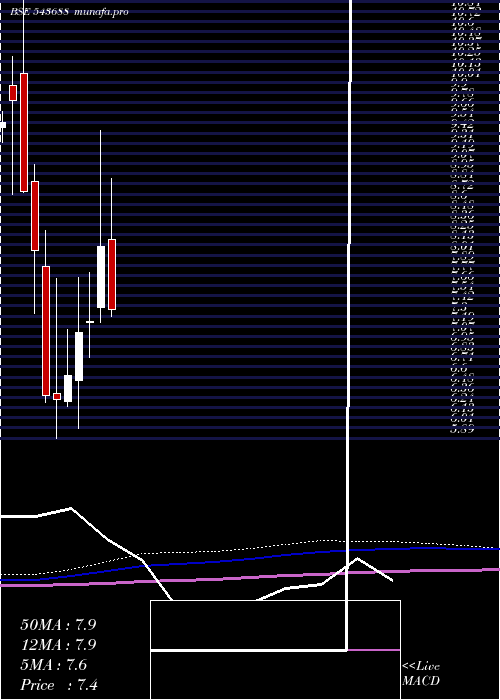Image resolution: width=500 pixels, height=700 pixels.
Task: Click the '<<Live MACD' label
Action: pyautogui.click(x=421, y=674)
